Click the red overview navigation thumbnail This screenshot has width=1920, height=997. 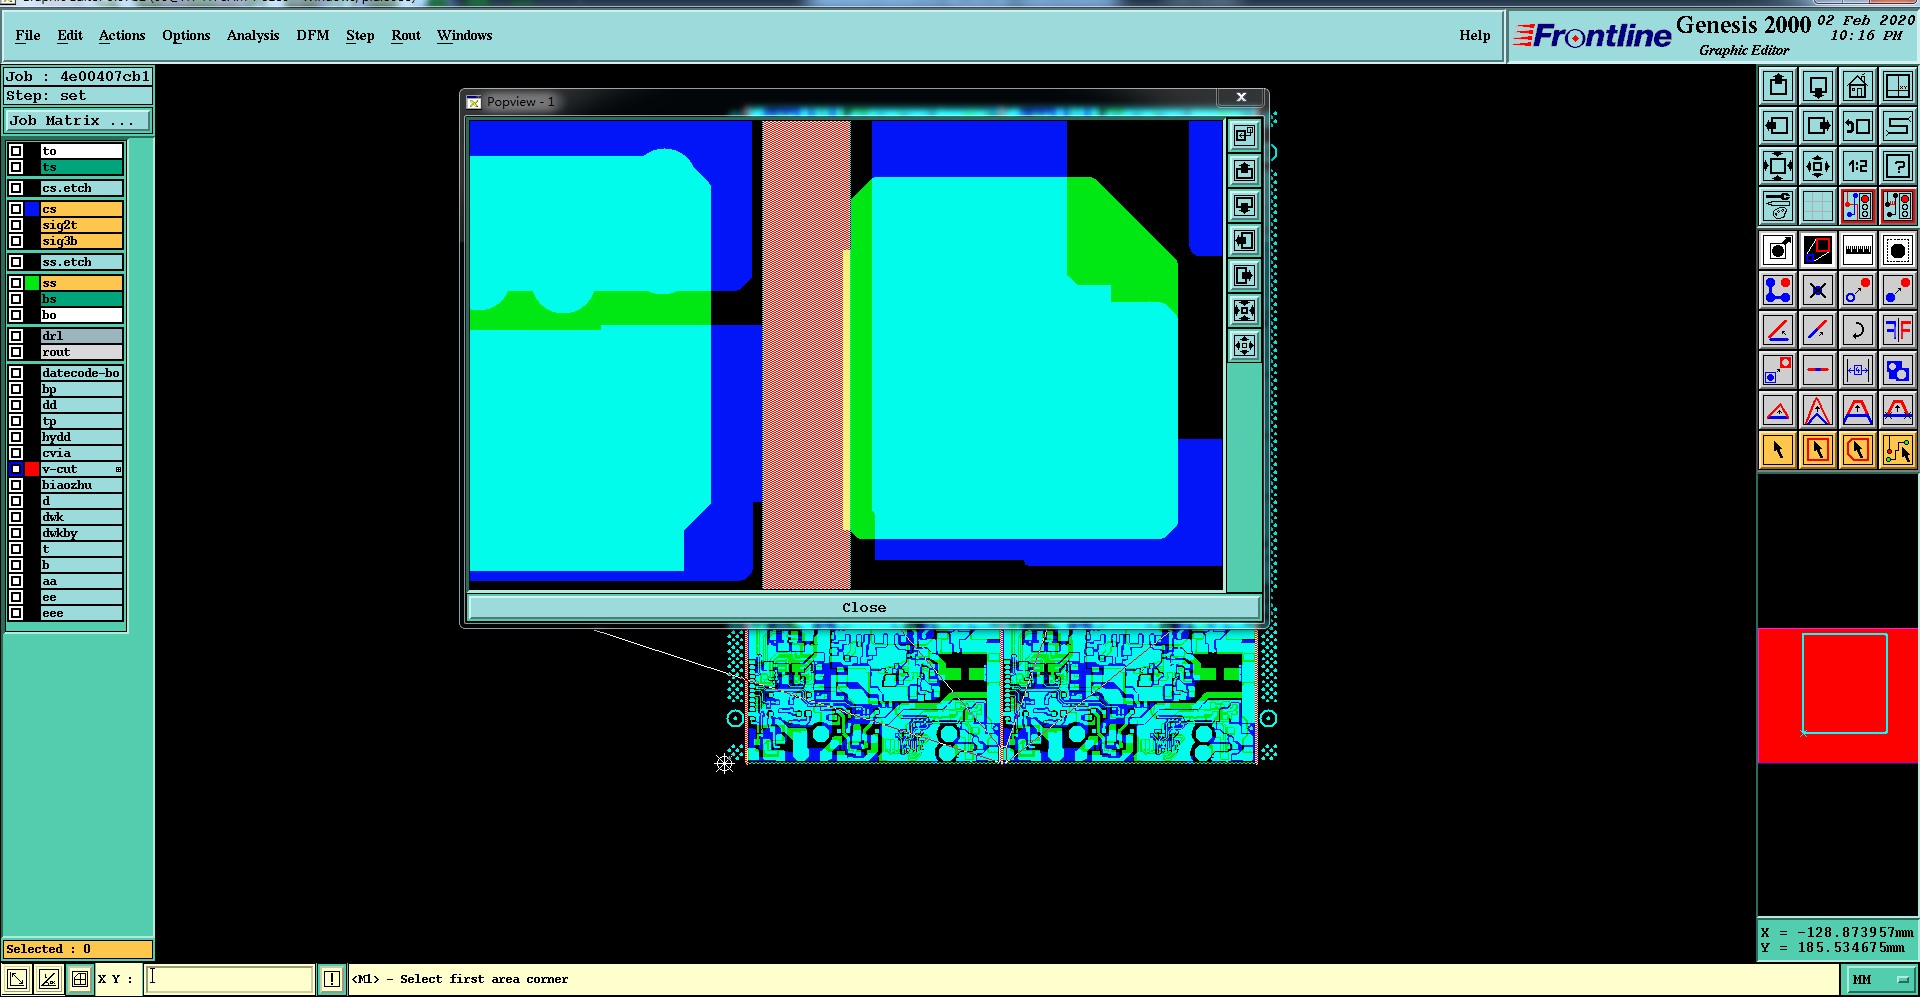(x=1838, y=695)
